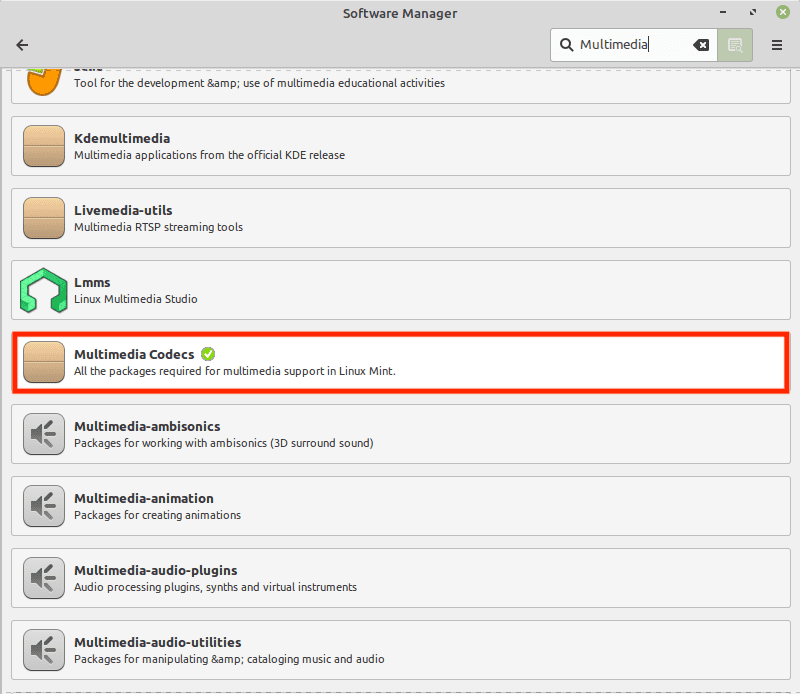Minimize the Software Manager window
800x694 pixels.
[x=723, y=12]
